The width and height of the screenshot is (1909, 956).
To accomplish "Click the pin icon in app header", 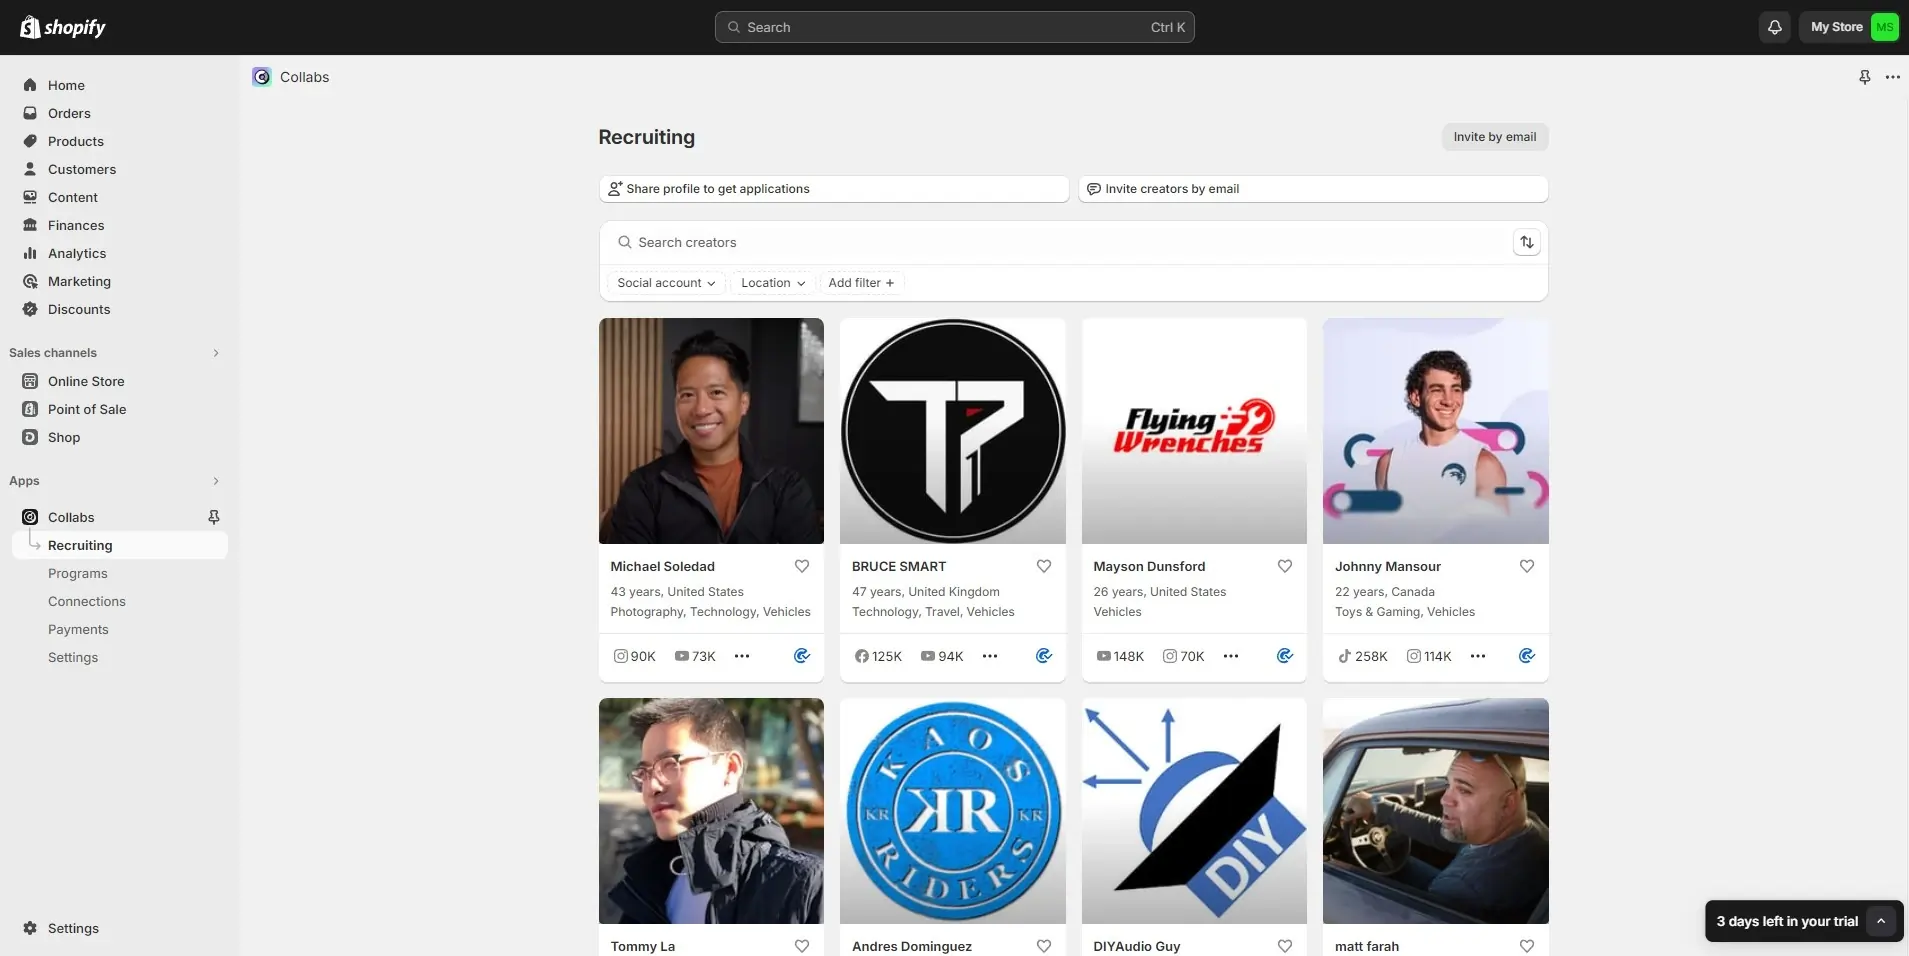I will pos(1864,77).
